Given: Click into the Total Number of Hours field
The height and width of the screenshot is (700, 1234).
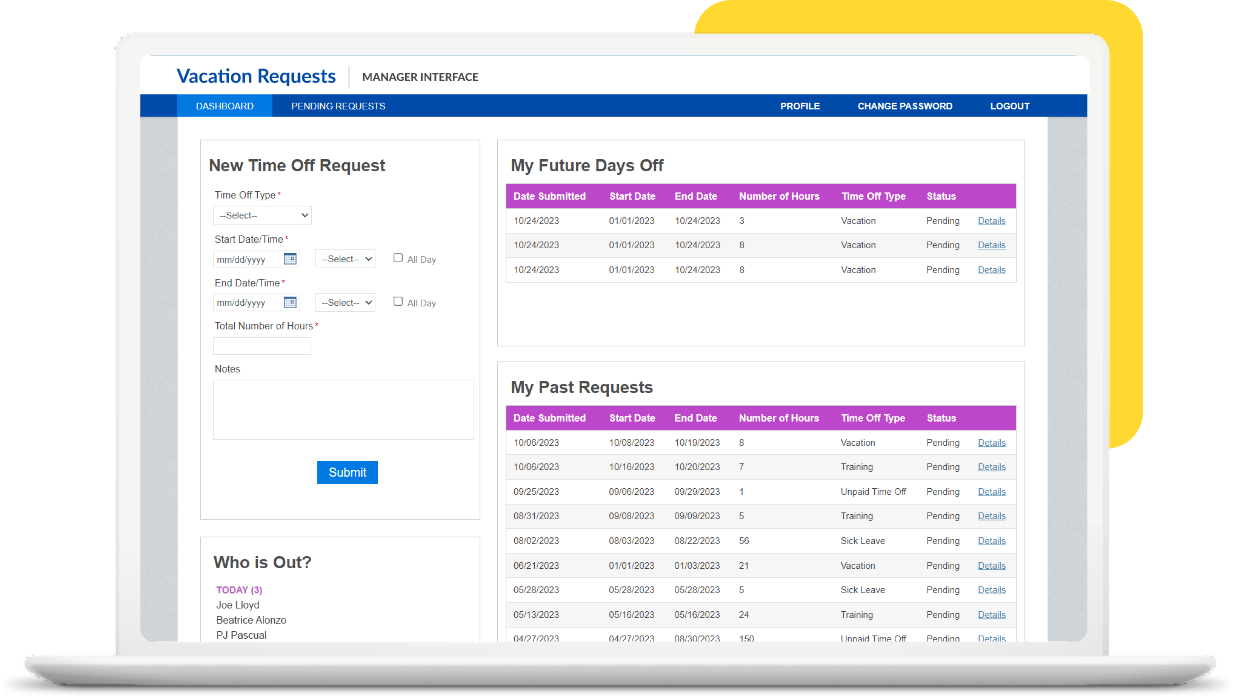Looking at the screenshot, I should 262,346.
